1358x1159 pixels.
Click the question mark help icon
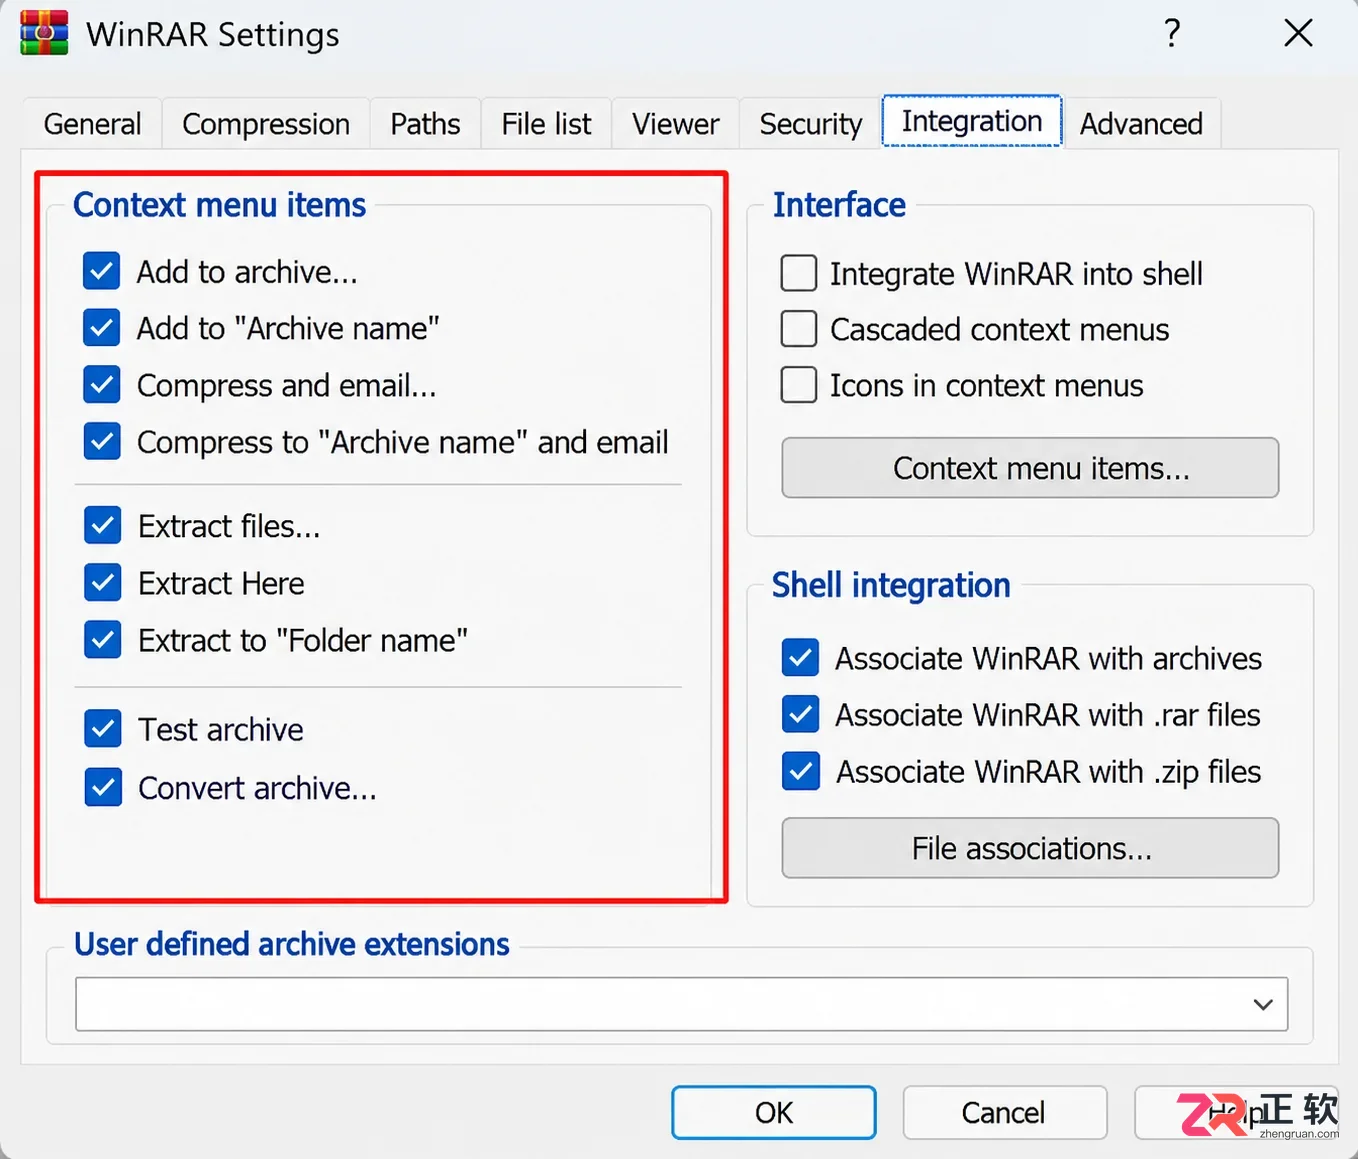(x=1172, y=33)
